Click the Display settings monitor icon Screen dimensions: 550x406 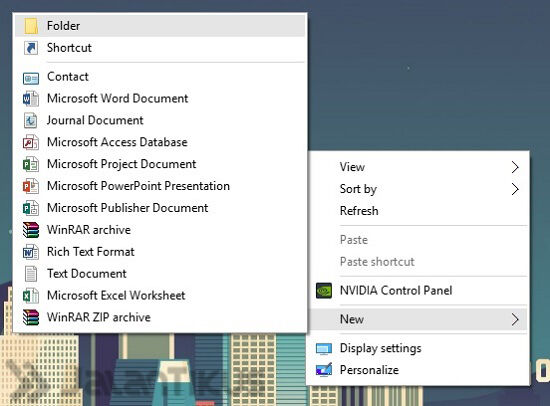pos(324,348)
